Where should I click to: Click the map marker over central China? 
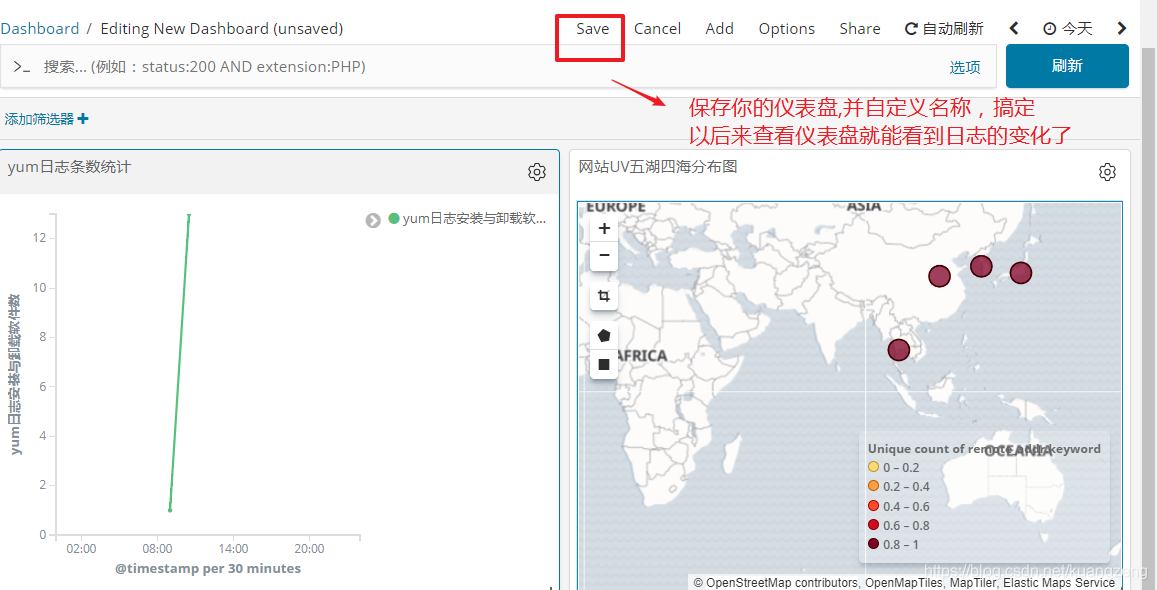[x=939, y=277]
